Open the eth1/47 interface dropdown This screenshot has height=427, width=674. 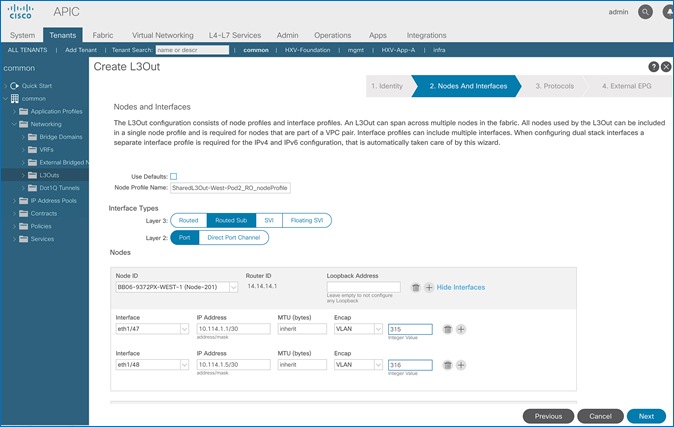[x=184, y=329]
